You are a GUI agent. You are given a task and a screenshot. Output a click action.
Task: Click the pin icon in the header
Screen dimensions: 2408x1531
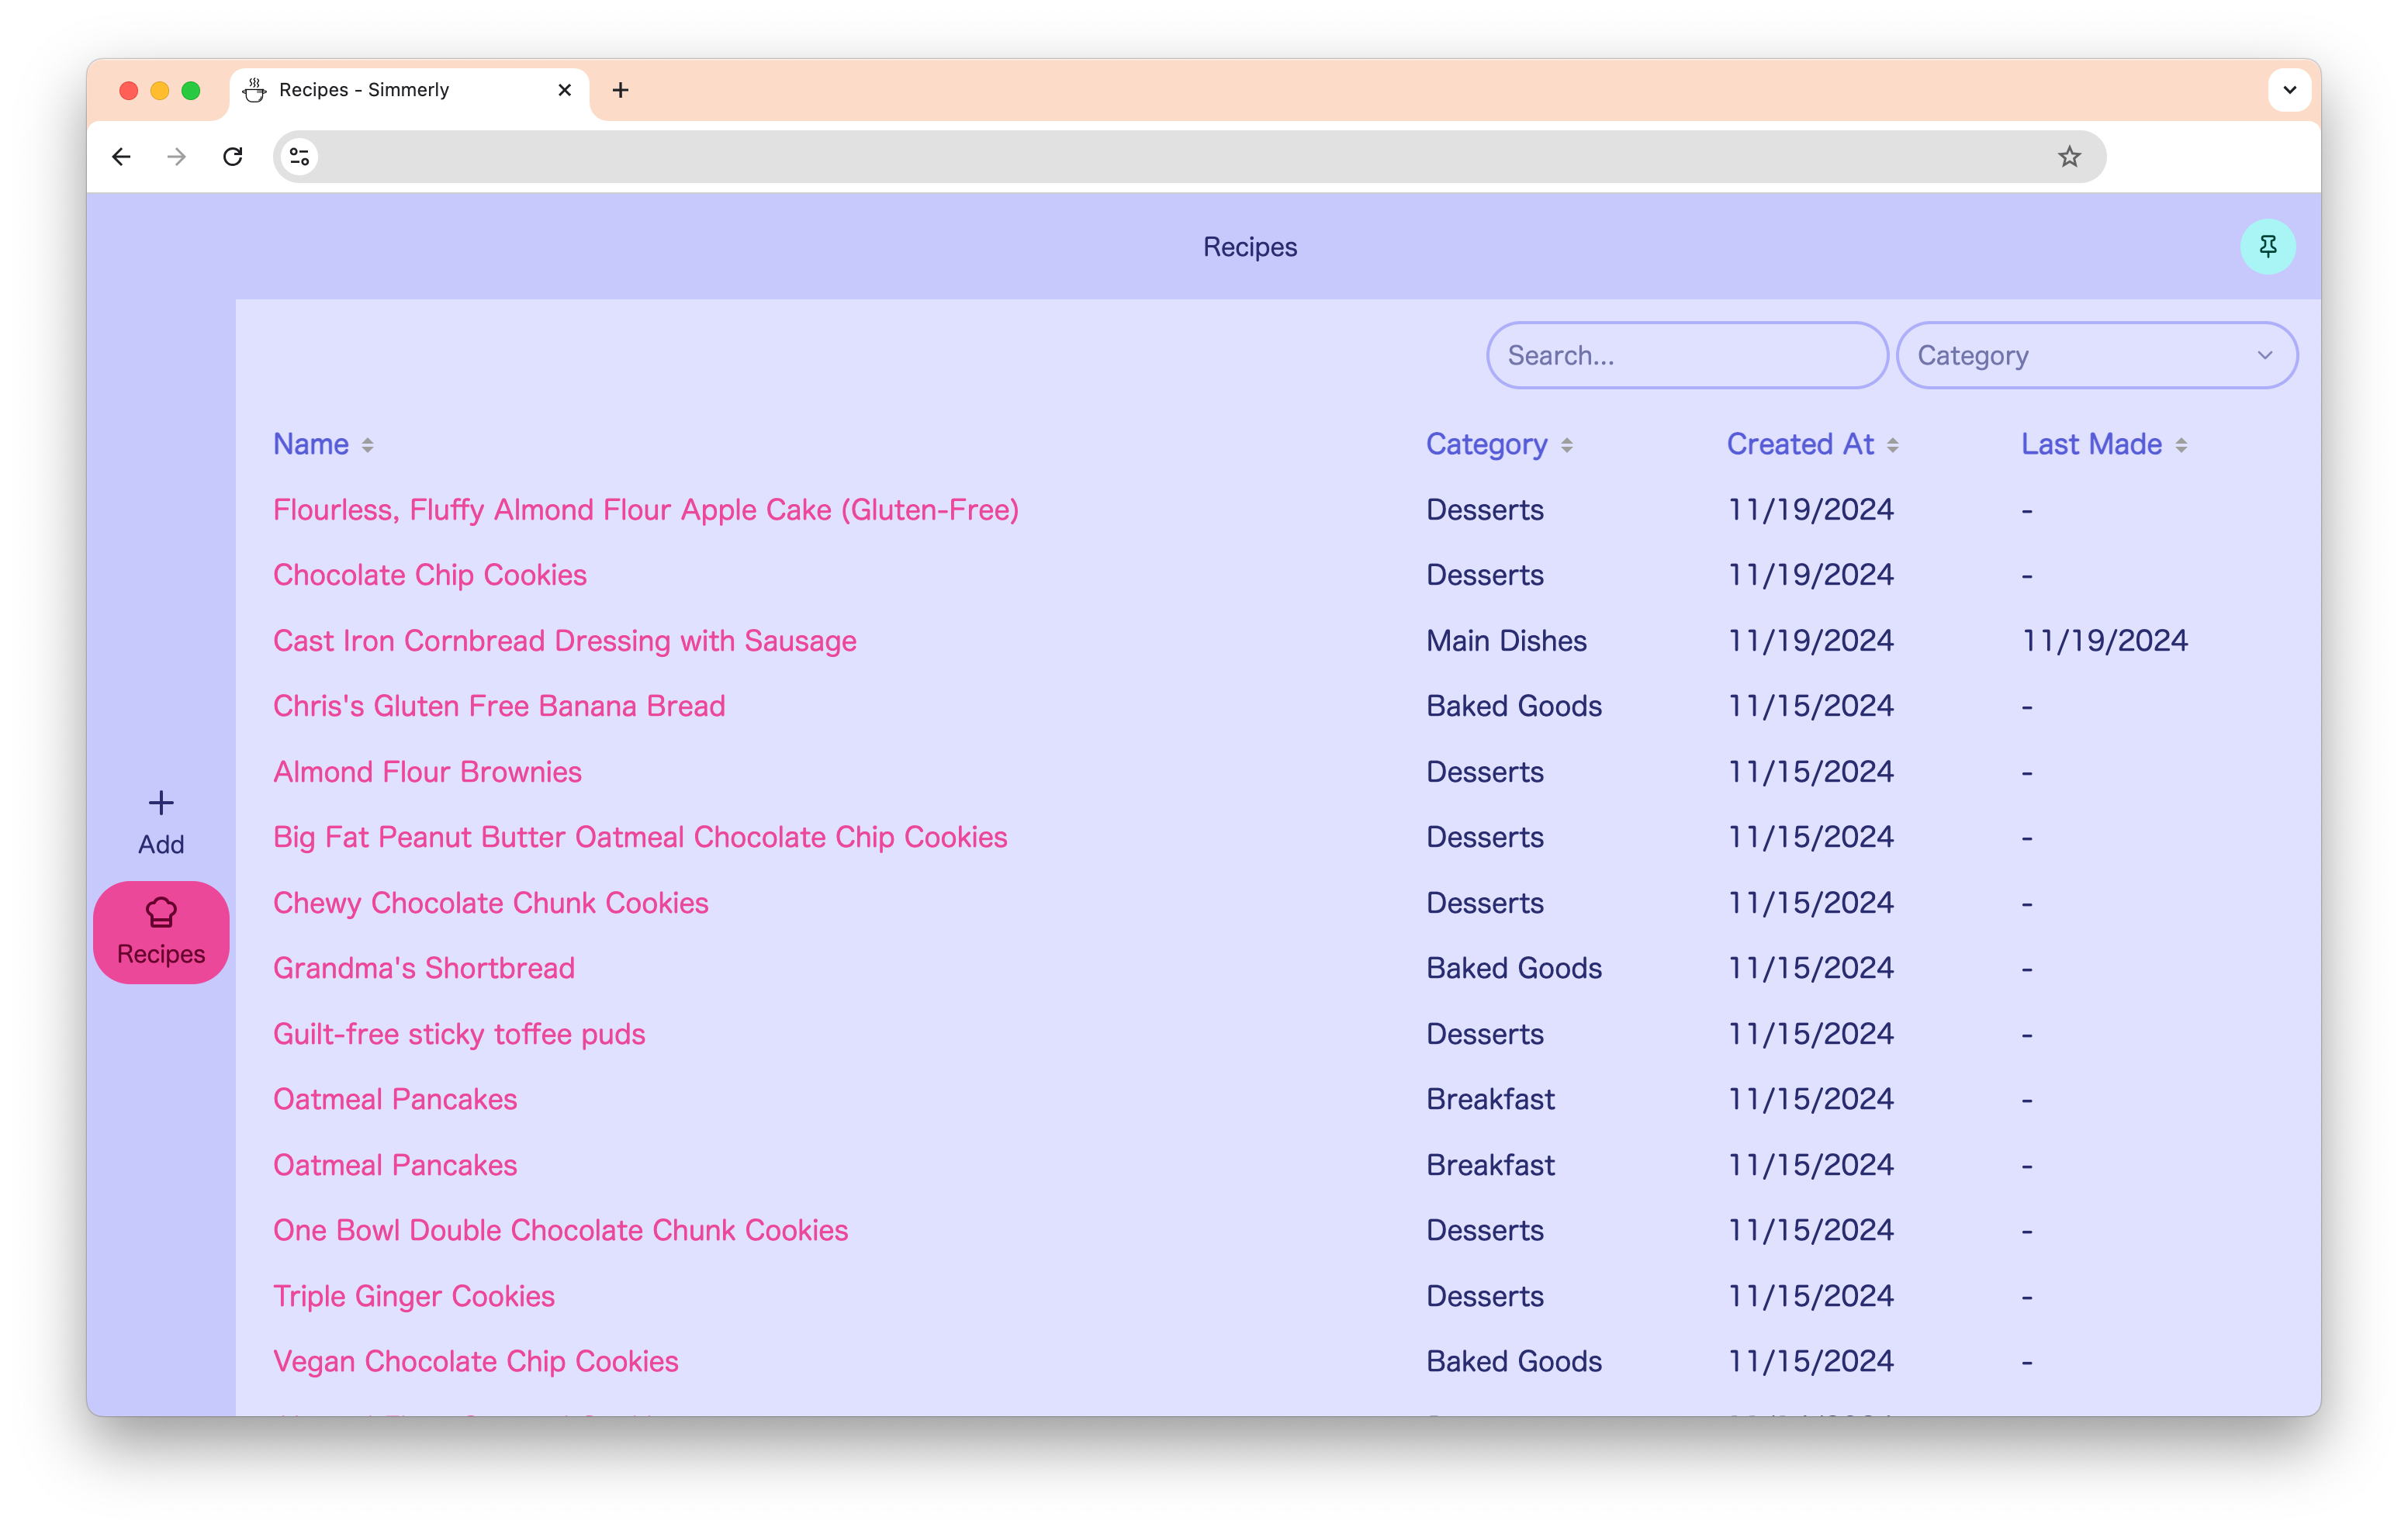(x=2268, y=246)
